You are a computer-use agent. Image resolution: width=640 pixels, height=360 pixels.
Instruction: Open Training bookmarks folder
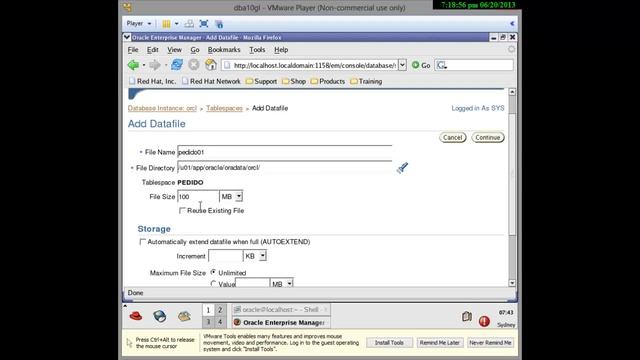pos(366,81)
